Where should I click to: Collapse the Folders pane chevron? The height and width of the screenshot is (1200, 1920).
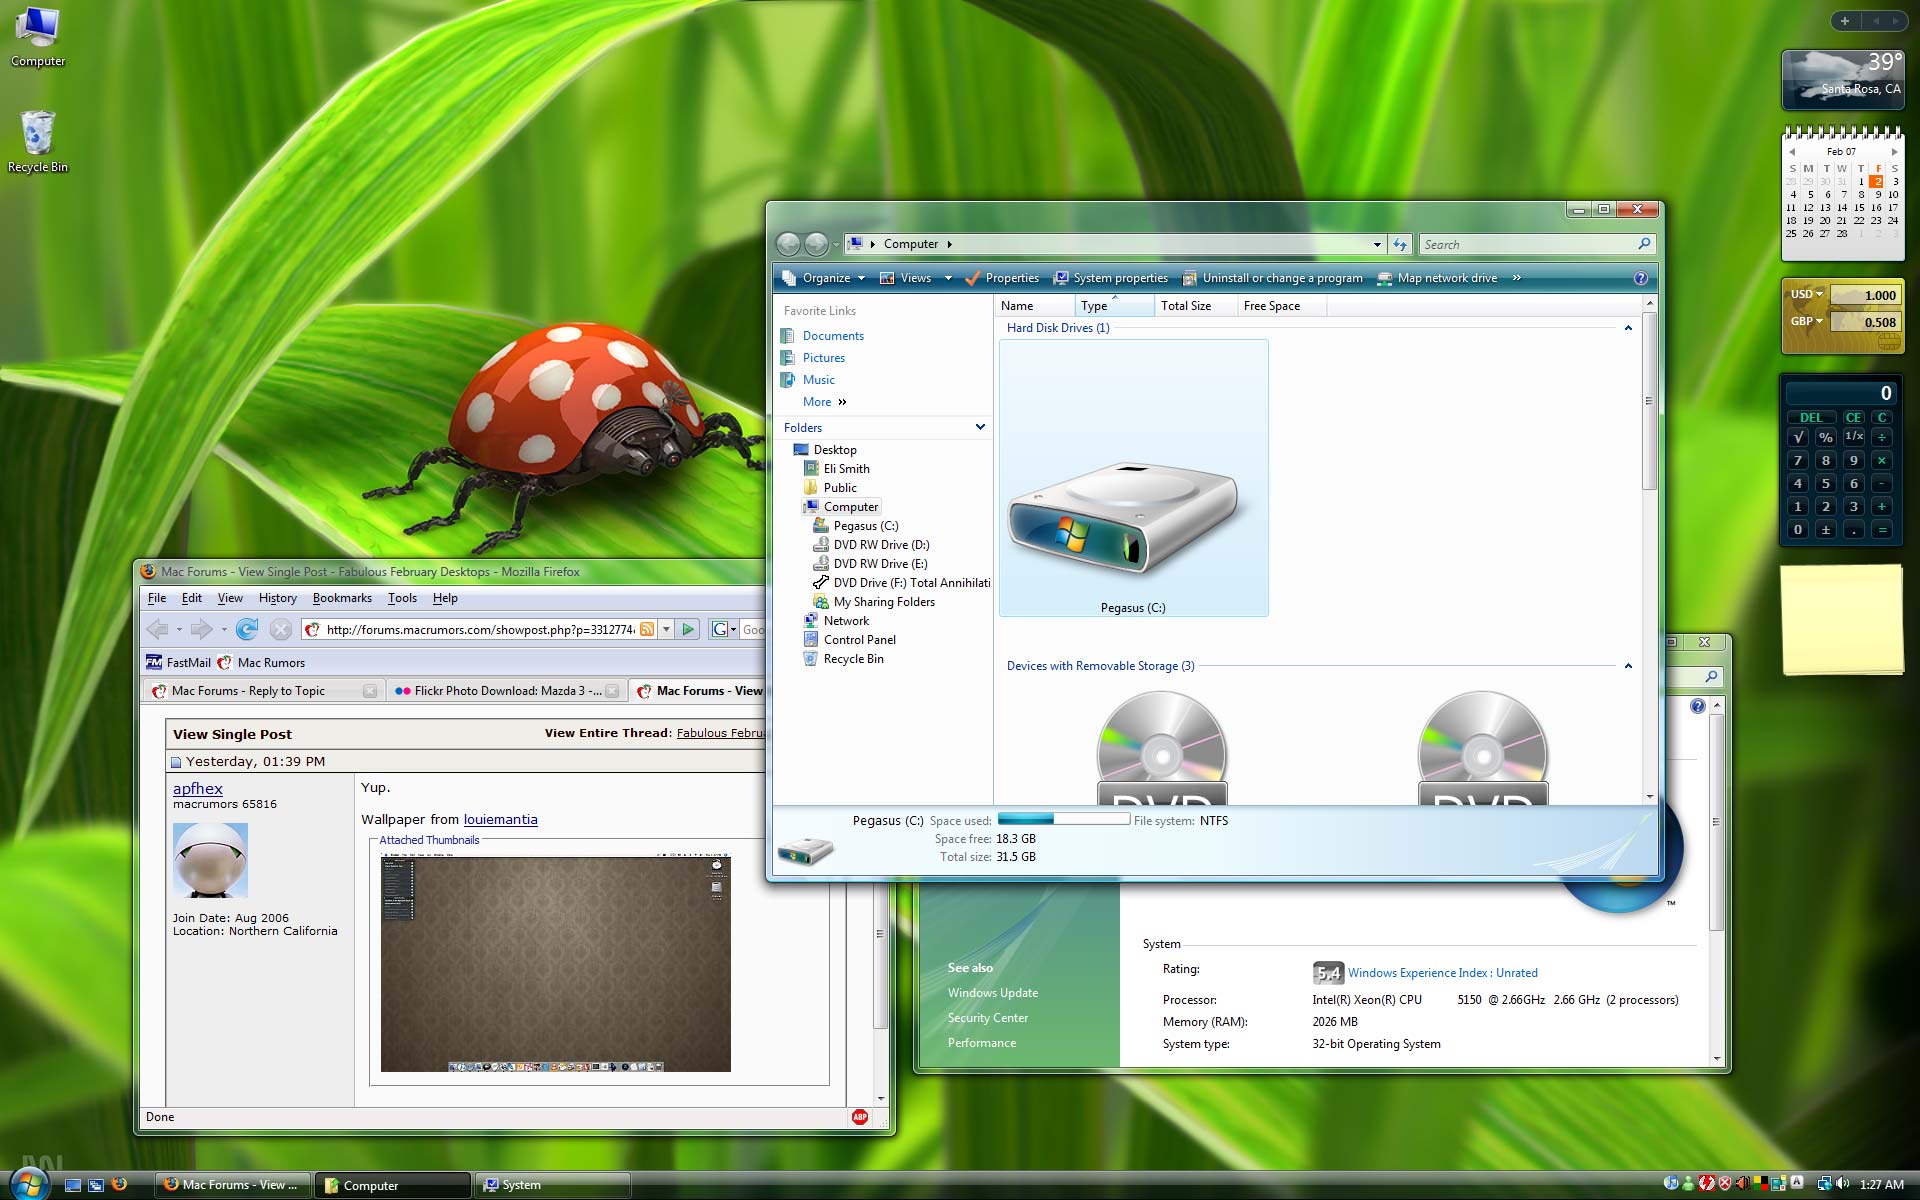[980, 427]
